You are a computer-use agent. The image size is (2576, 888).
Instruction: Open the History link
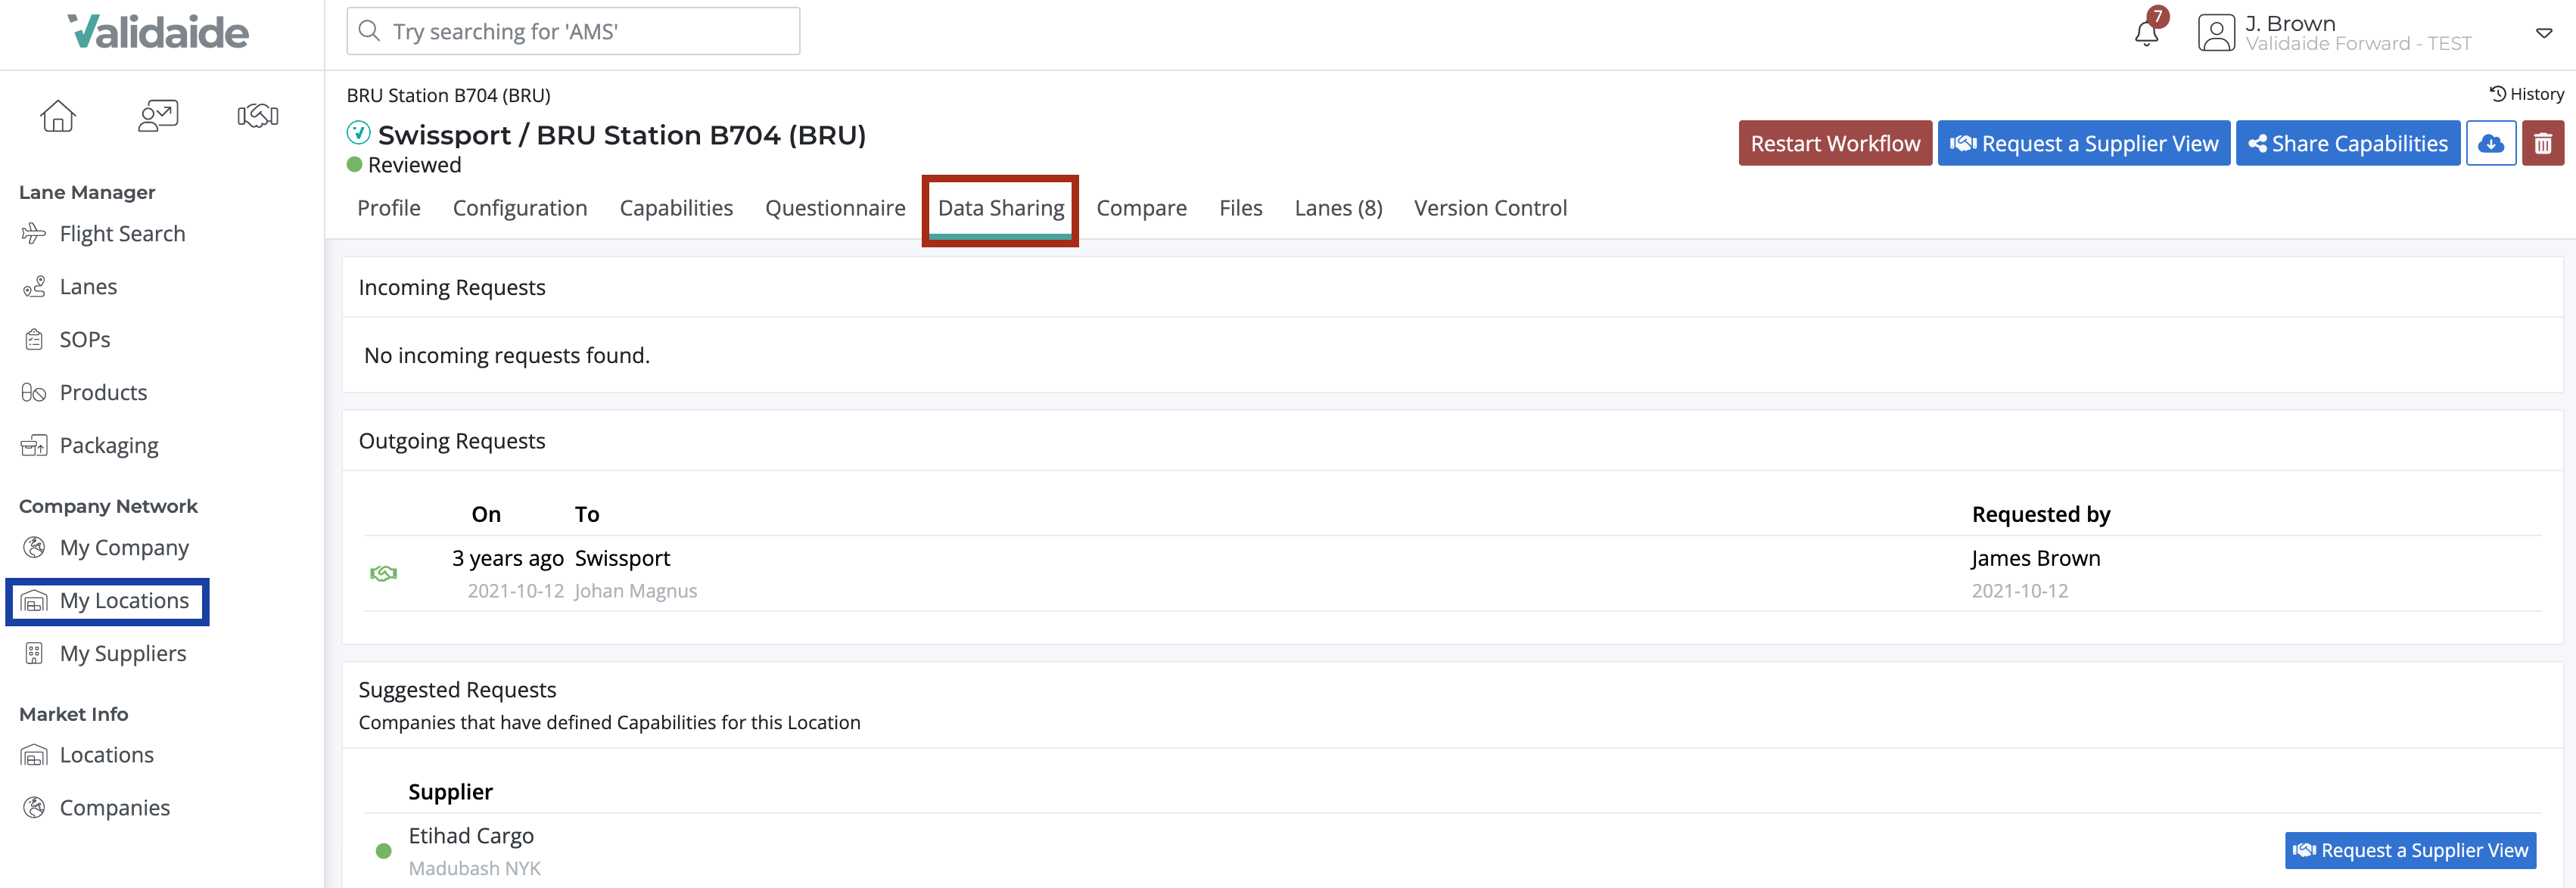click(x=2526, y=94)
